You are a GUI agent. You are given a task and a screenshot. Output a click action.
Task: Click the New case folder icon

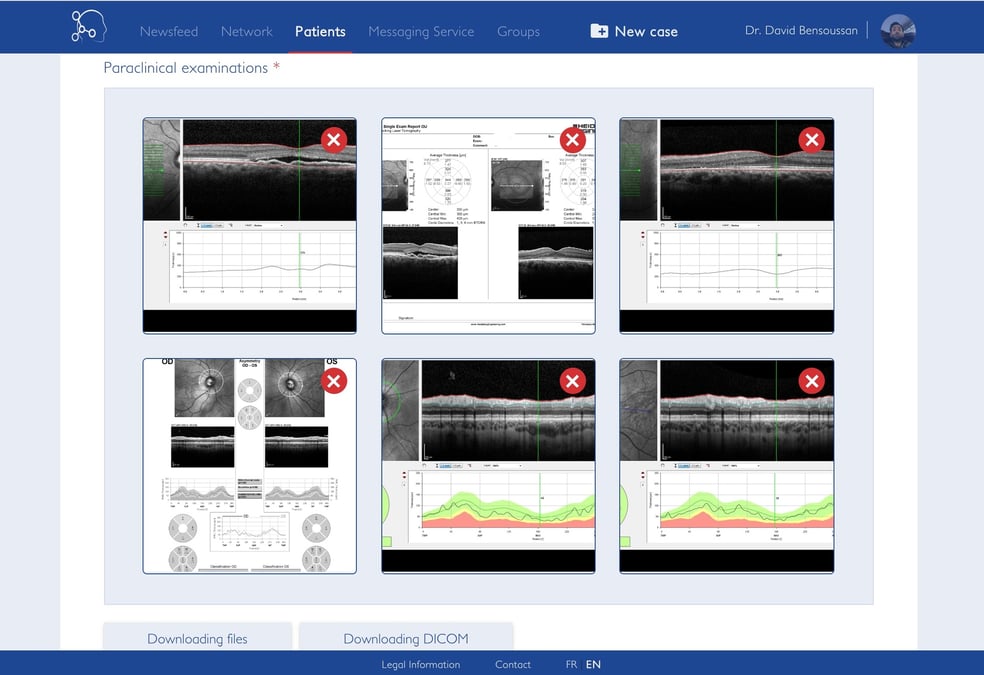[x=599, y=31]
